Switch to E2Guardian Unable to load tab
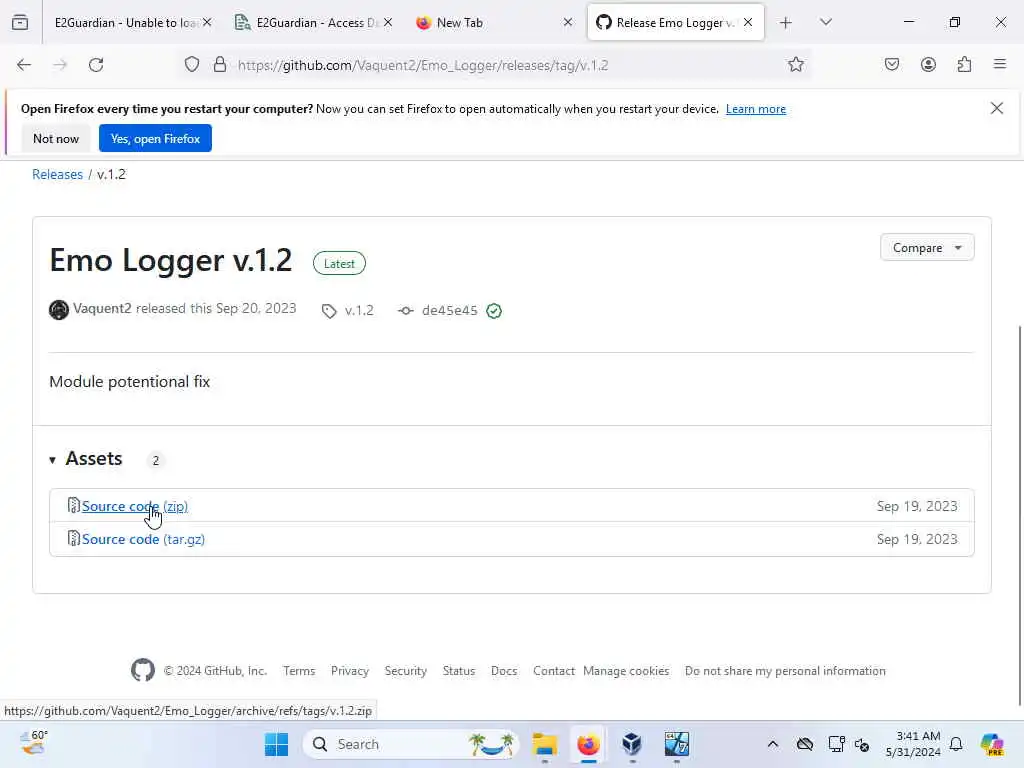This screenshot has width=1024, height=768. pos(127,23)
